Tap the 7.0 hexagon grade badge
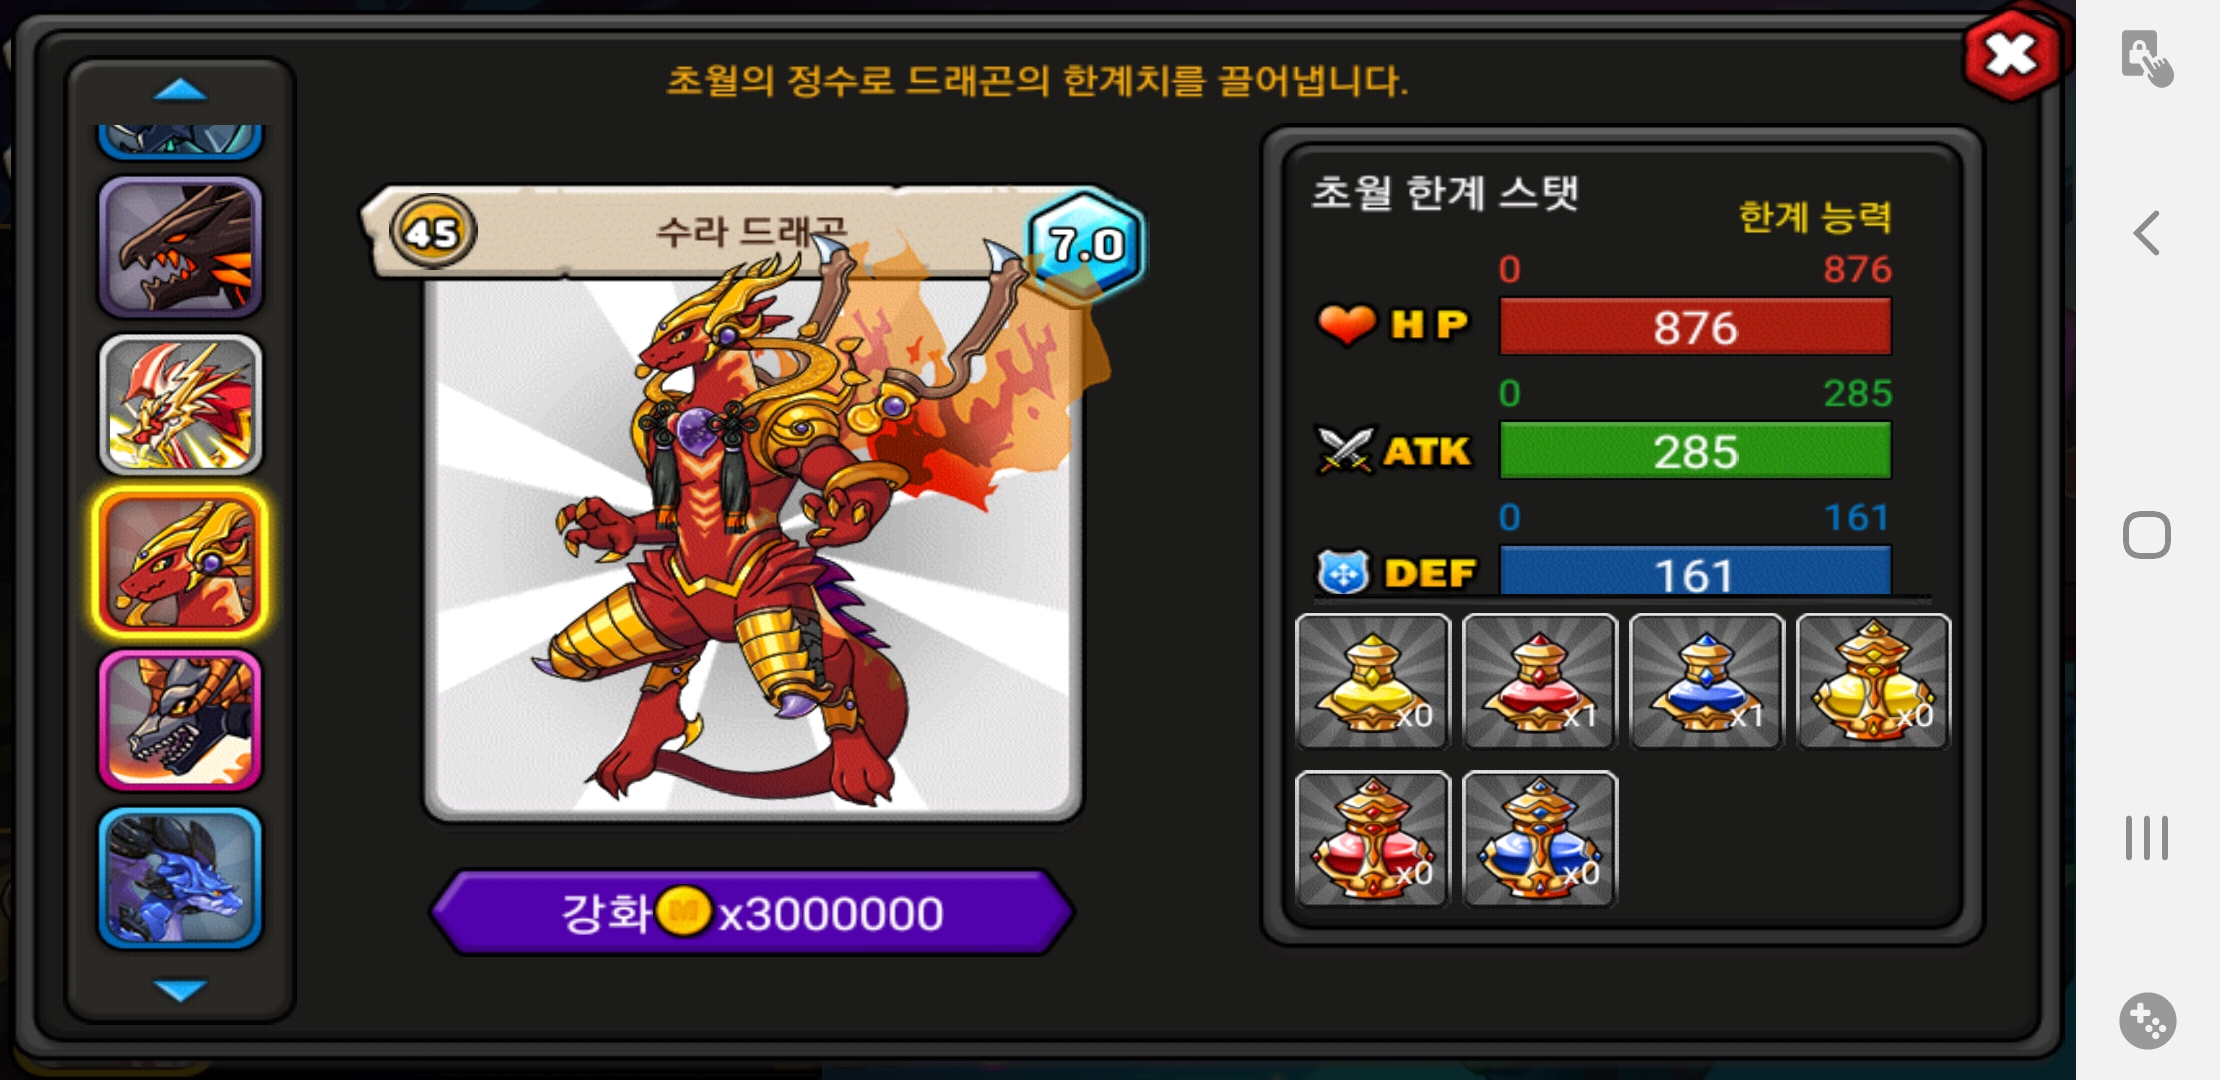The height and width of the screenshot is (1080, 2220). 1086,243
